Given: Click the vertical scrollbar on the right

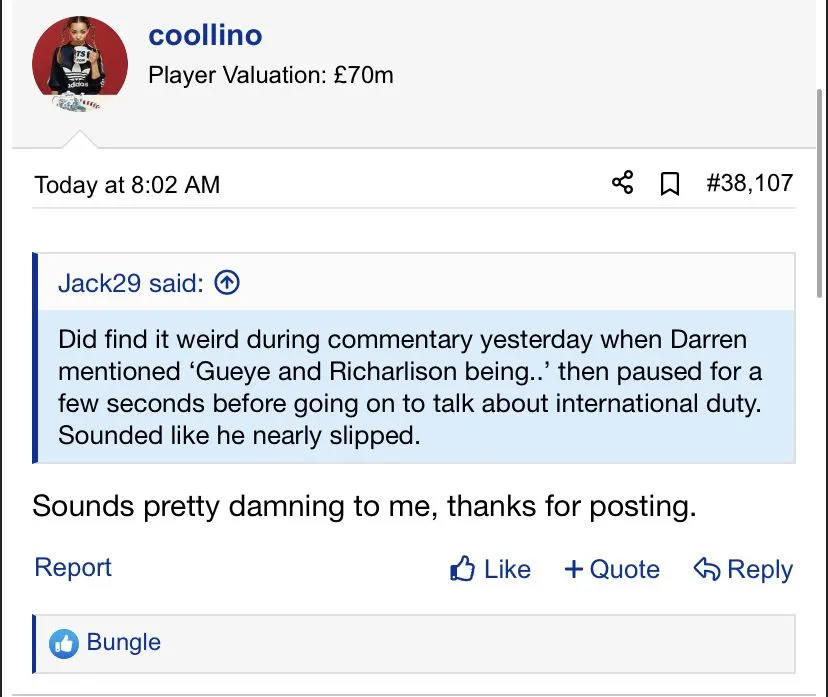Looking at the screenshot, I should pos(821,200).
